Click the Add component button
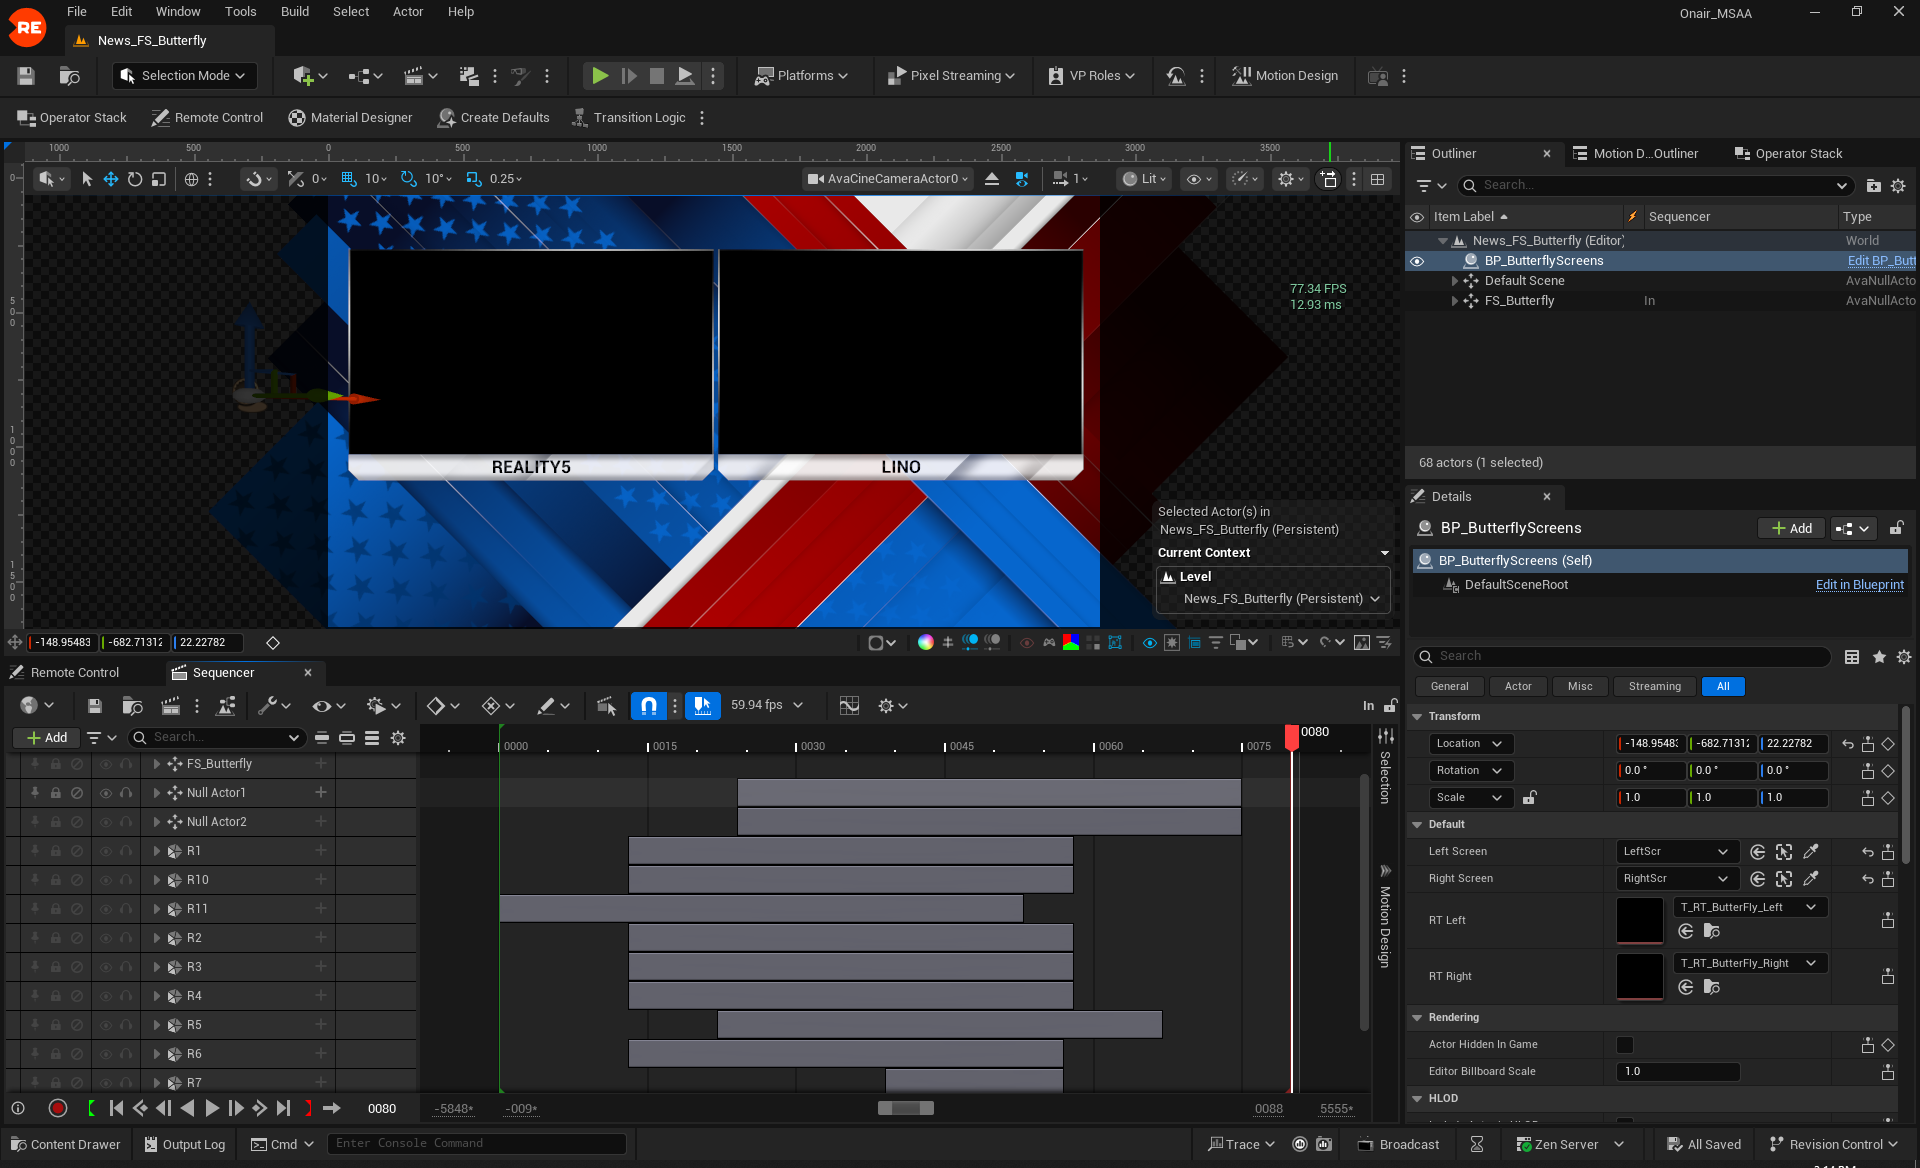The image size is (1920, 1168). coord(1791,529)
